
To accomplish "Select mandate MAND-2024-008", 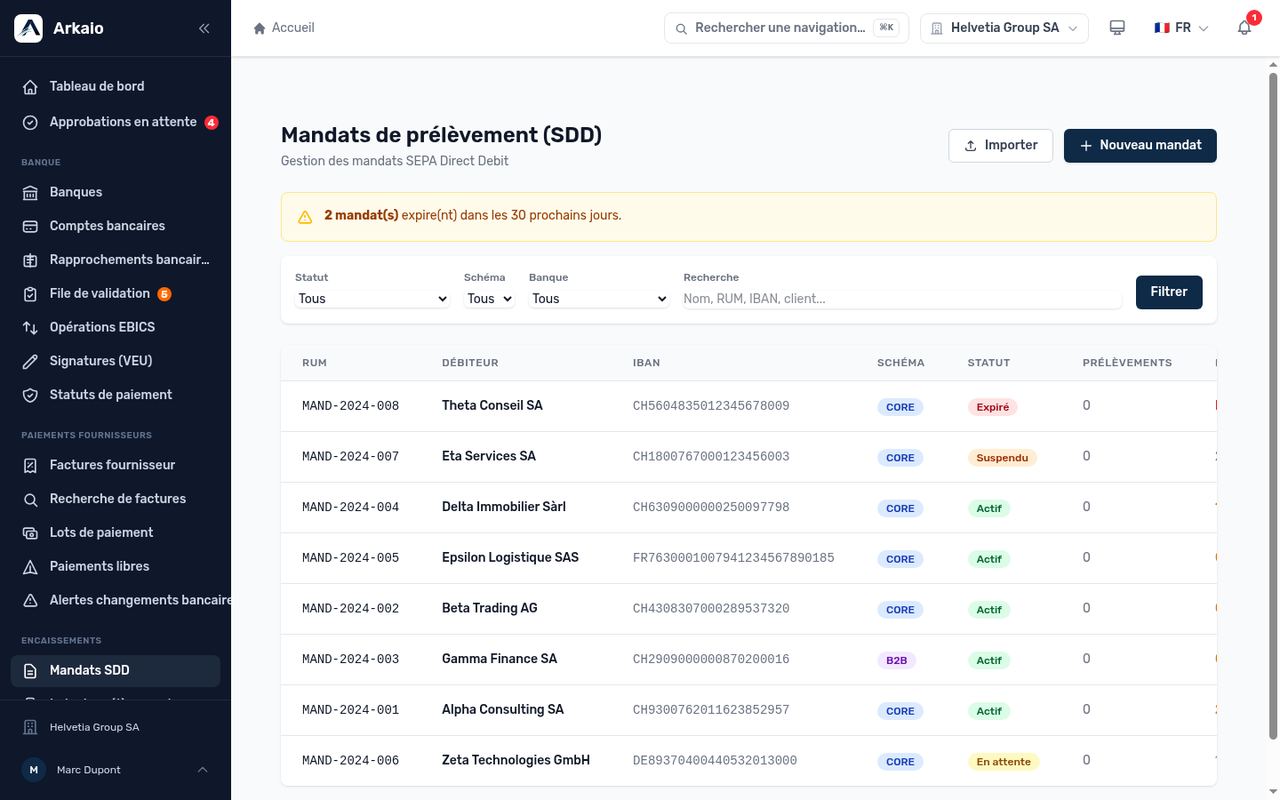I will point(350,406).
